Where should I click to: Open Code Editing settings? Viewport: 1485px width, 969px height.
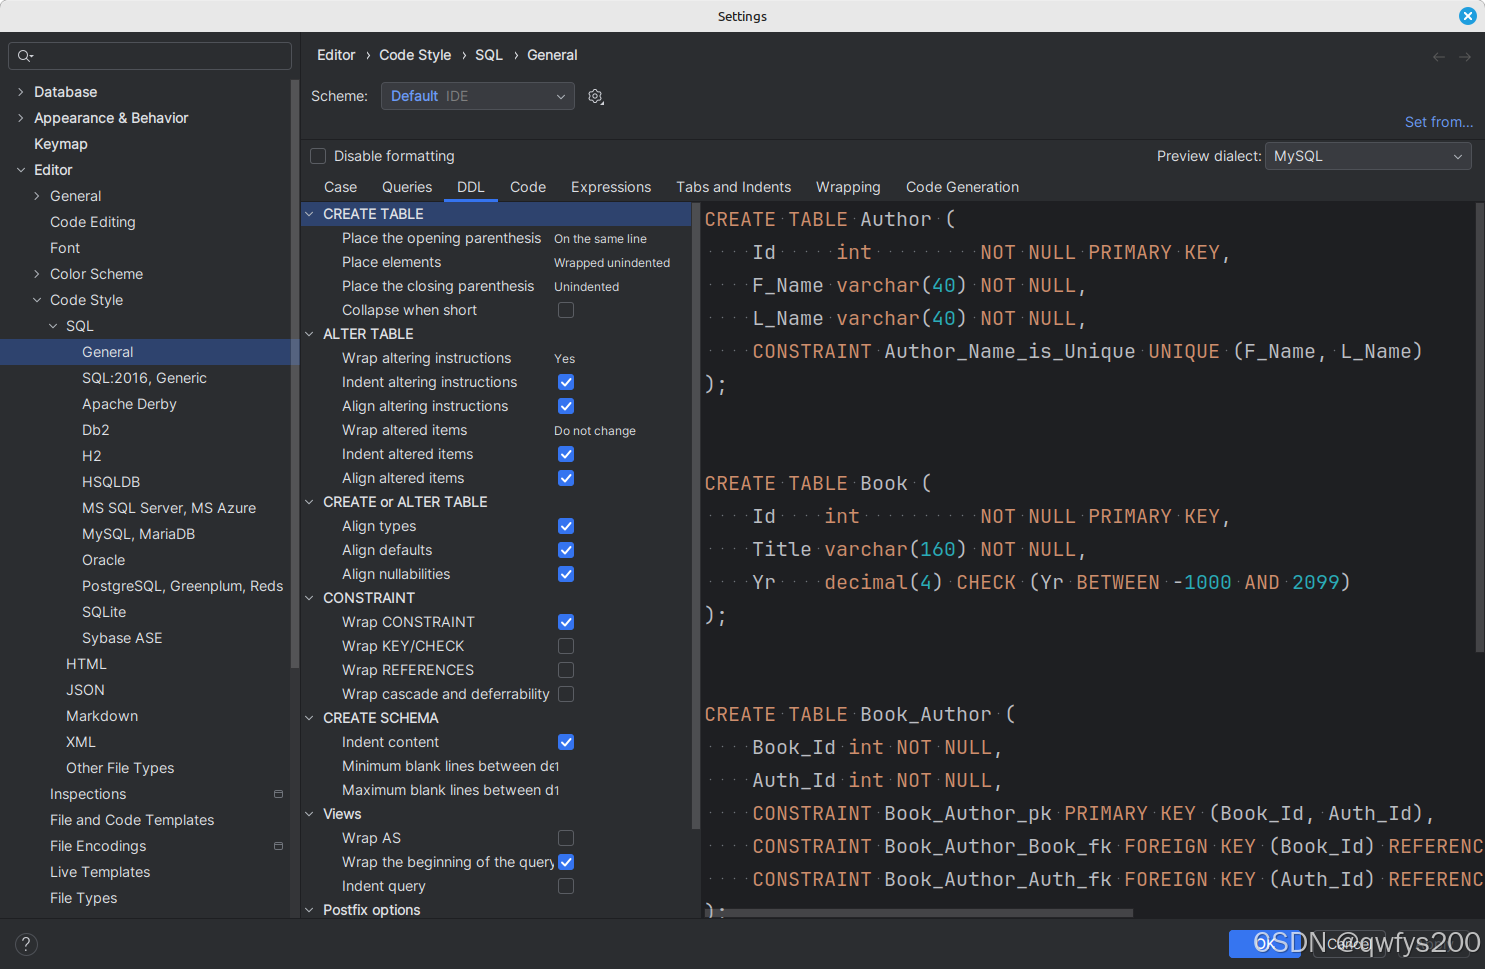[x=93, y=222]
